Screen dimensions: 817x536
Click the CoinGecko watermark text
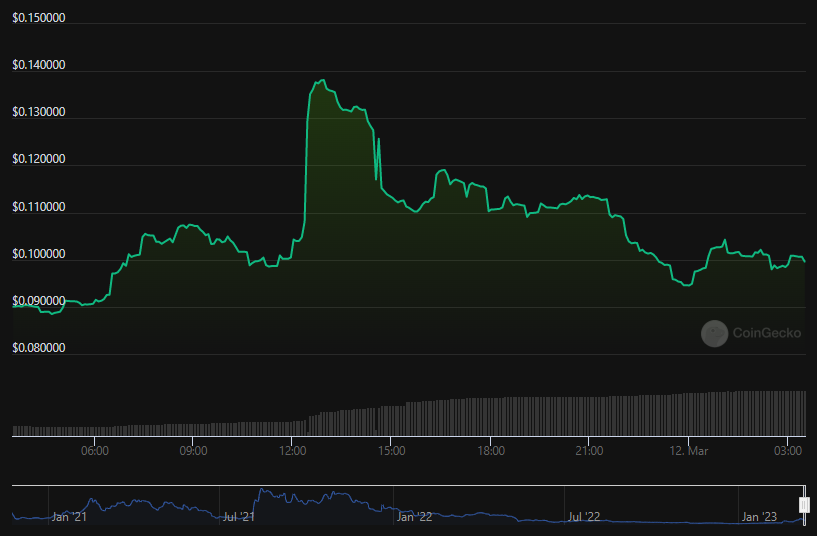click(x=767, y=334)
